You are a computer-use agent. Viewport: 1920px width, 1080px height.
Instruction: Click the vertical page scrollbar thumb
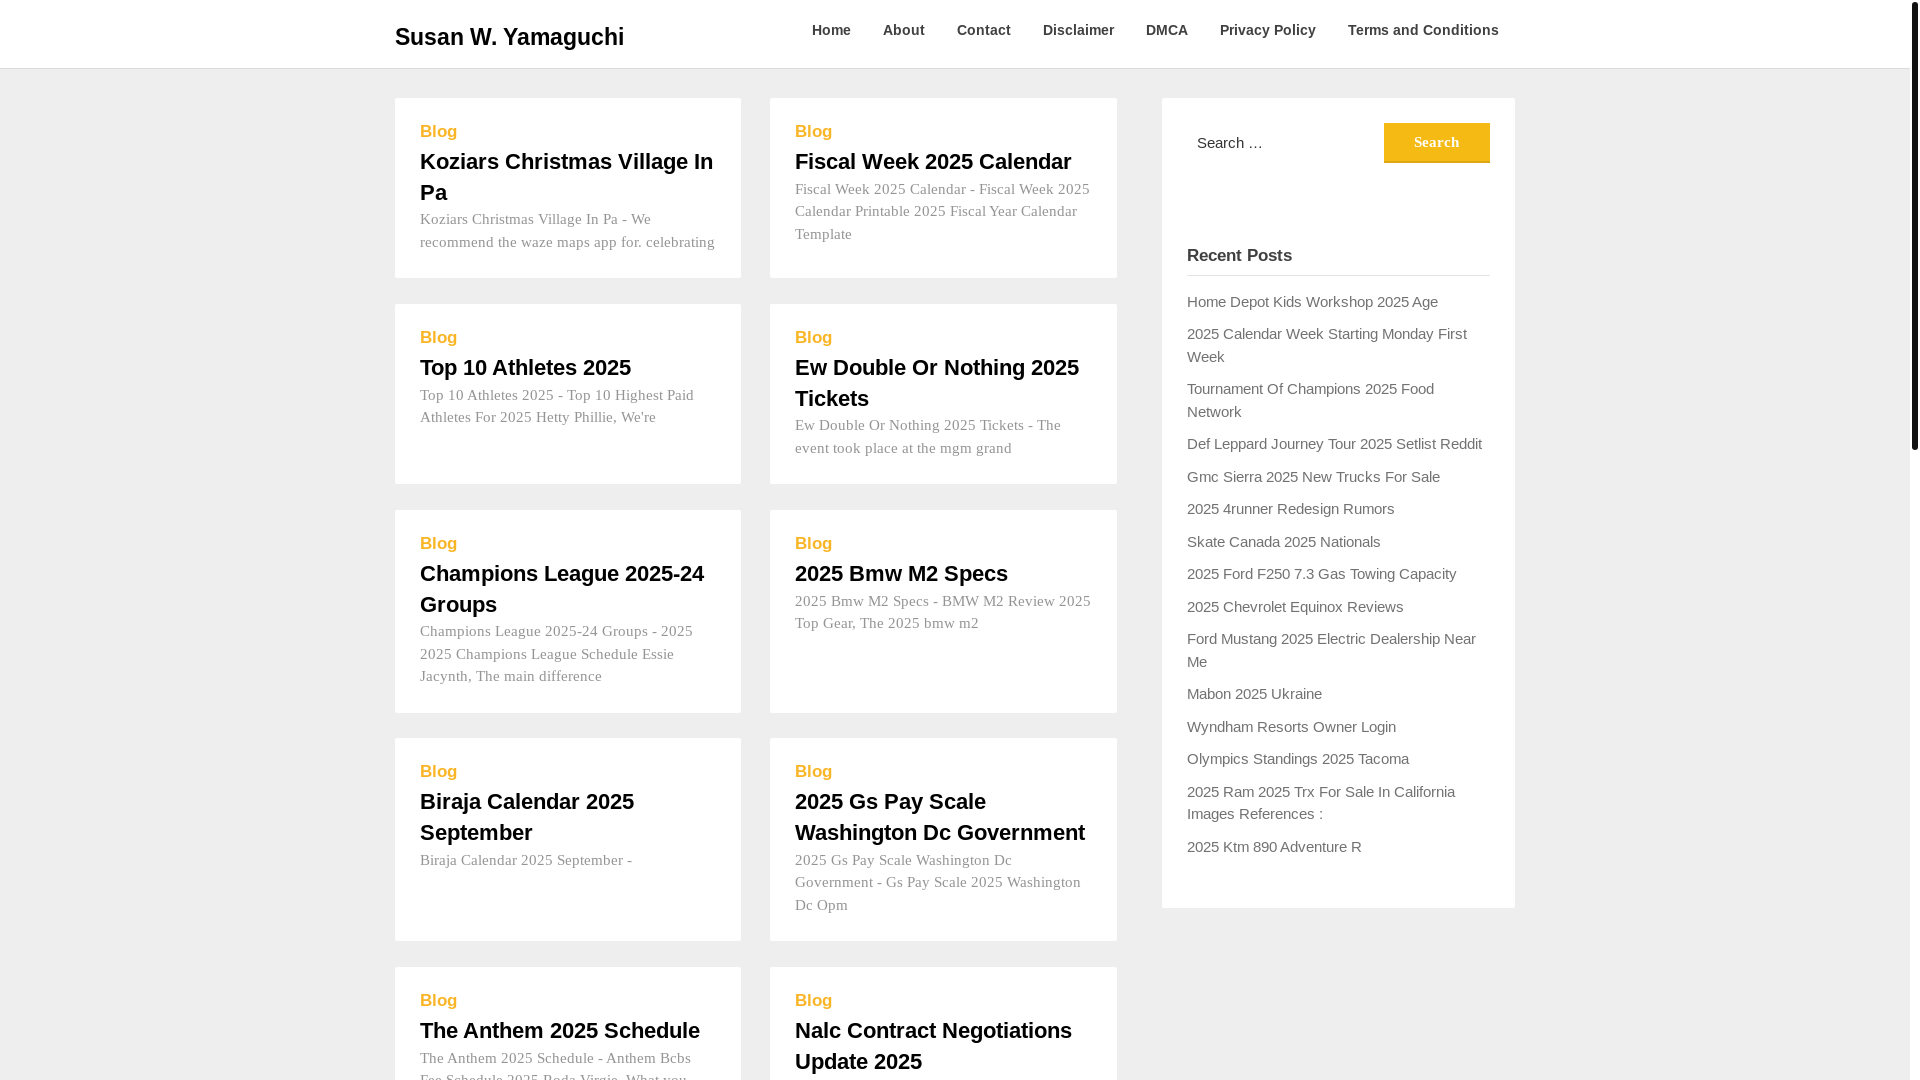[x=1914, y=225]
